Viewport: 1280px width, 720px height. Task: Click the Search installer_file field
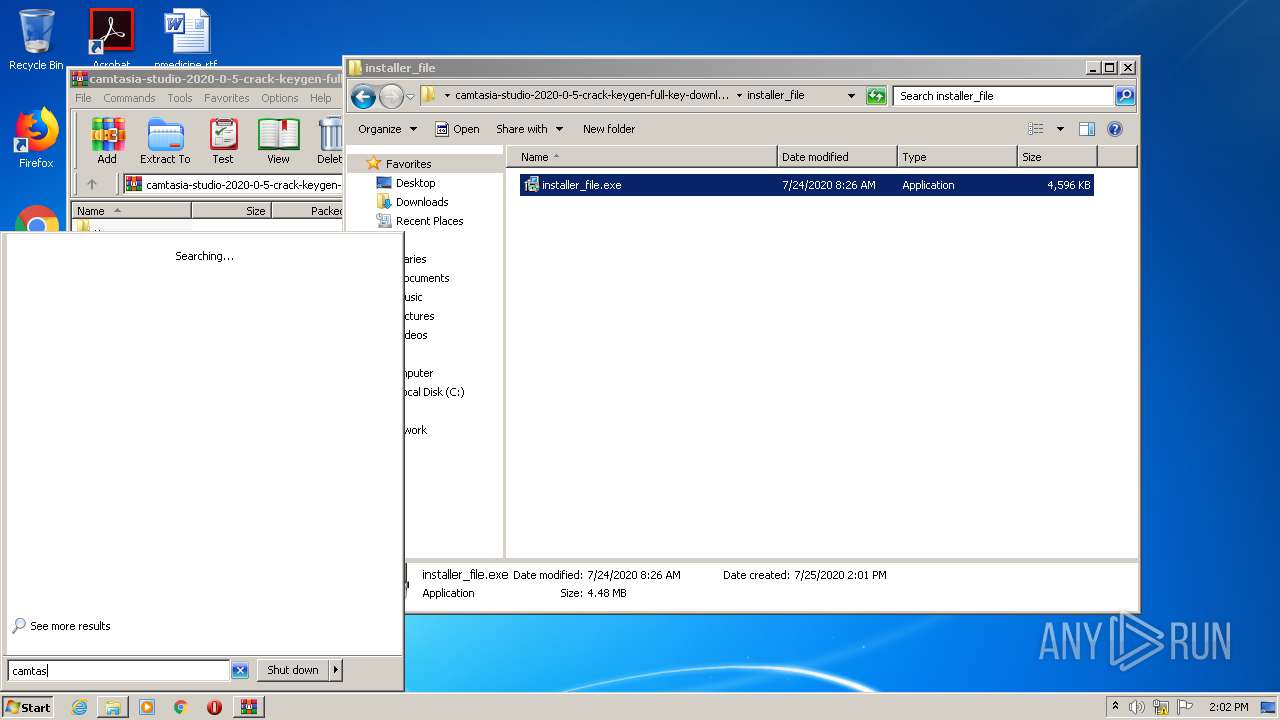(x=1003, y=96)
